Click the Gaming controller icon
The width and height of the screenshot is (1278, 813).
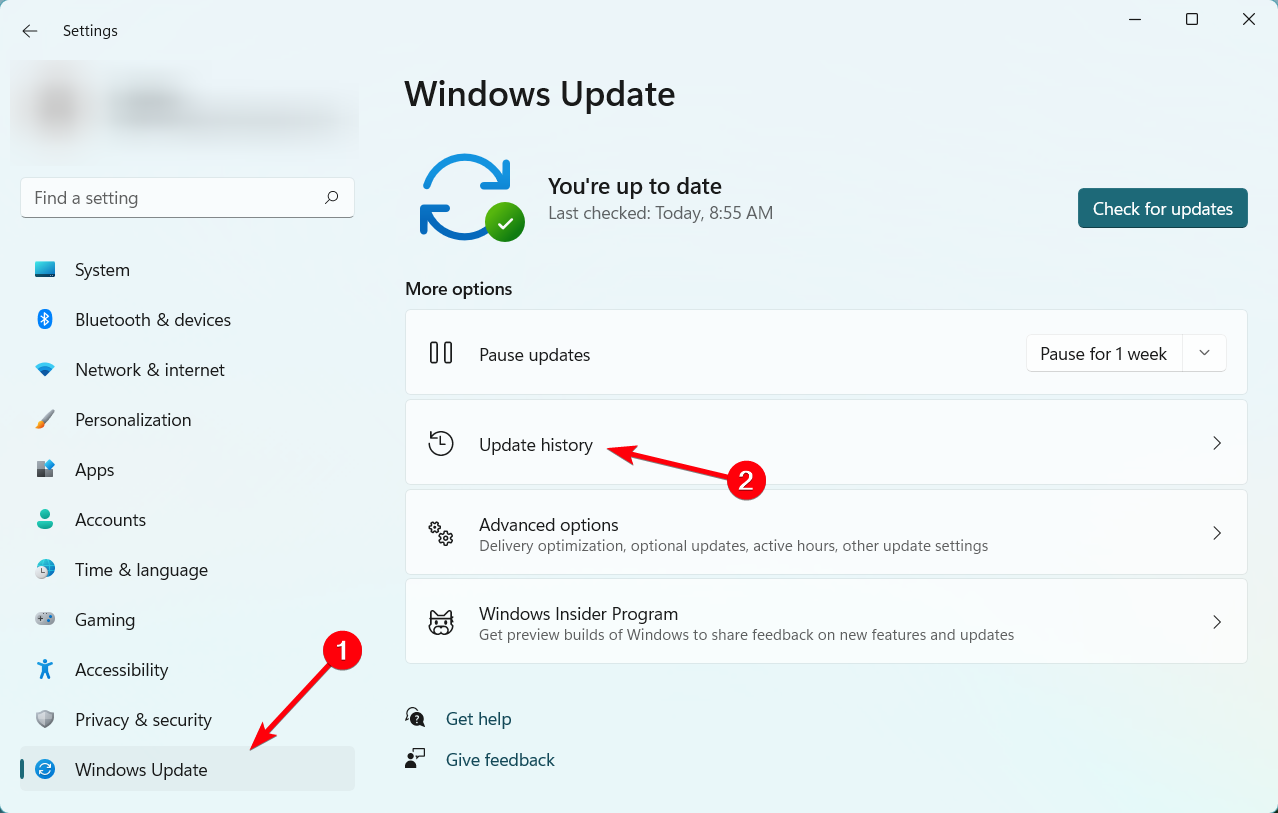tap(45, 620)
